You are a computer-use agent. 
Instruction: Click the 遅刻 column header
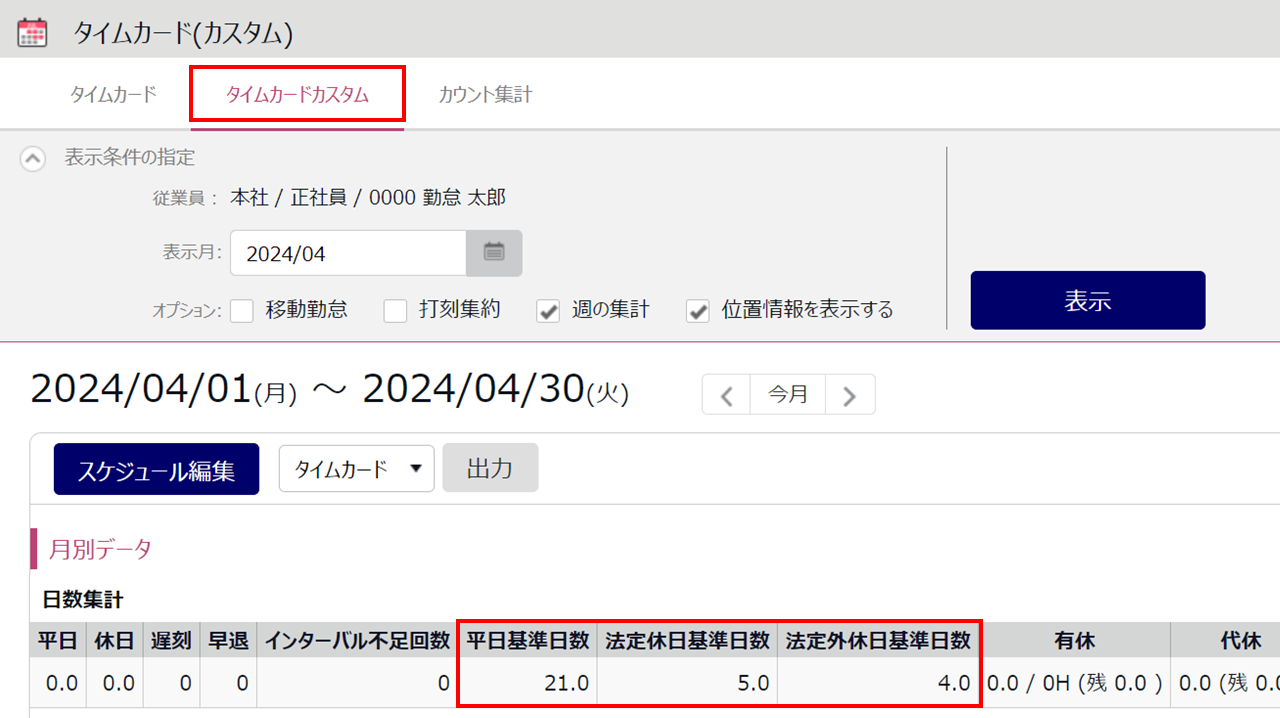(172, 640)
